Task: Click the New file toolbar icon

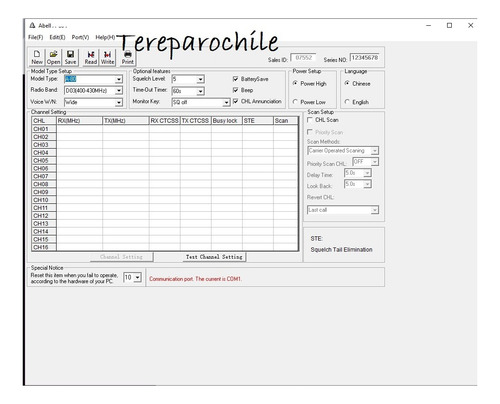Action: [37, 57]
